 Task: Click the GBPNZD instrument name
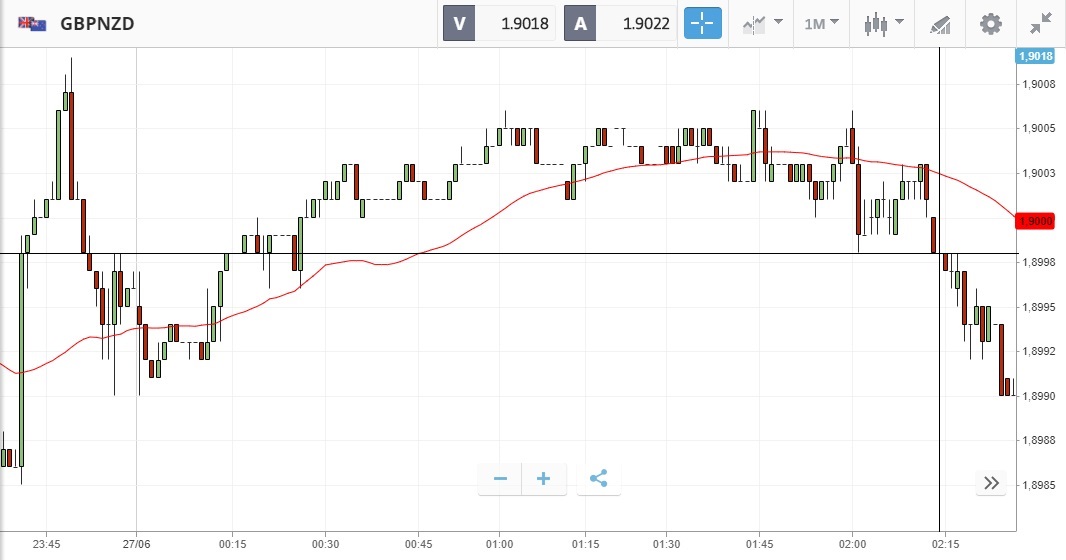pyautogui.click(x=97, y=23)
